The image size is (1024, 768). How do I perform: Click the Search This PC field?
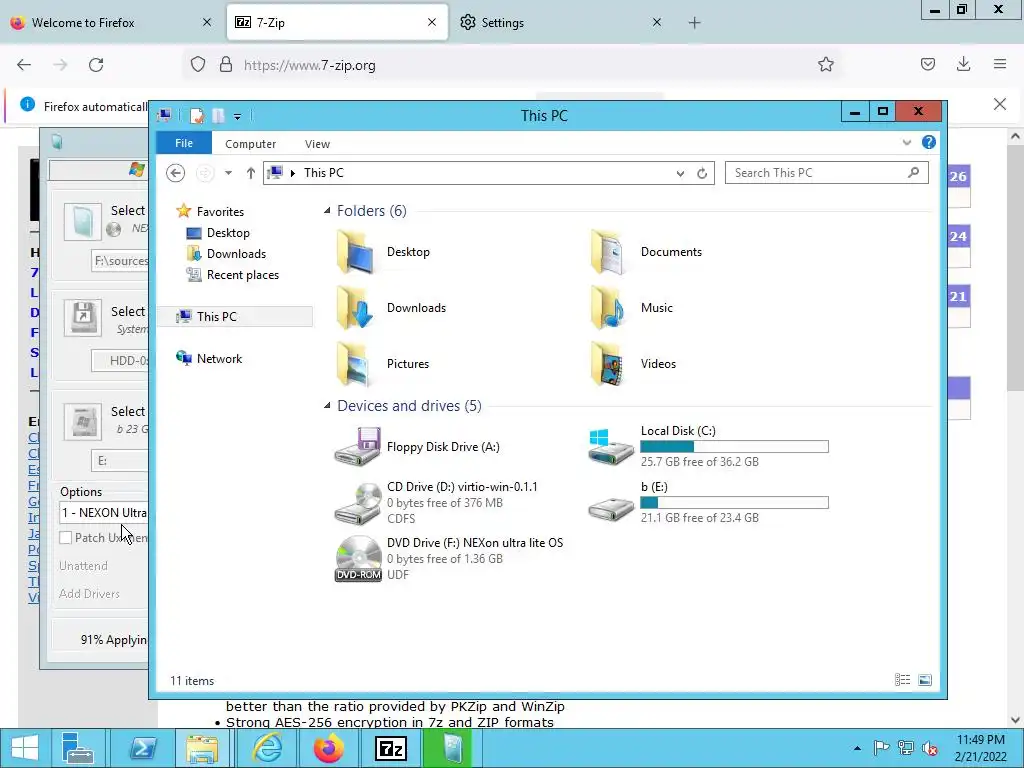[826, 173]
